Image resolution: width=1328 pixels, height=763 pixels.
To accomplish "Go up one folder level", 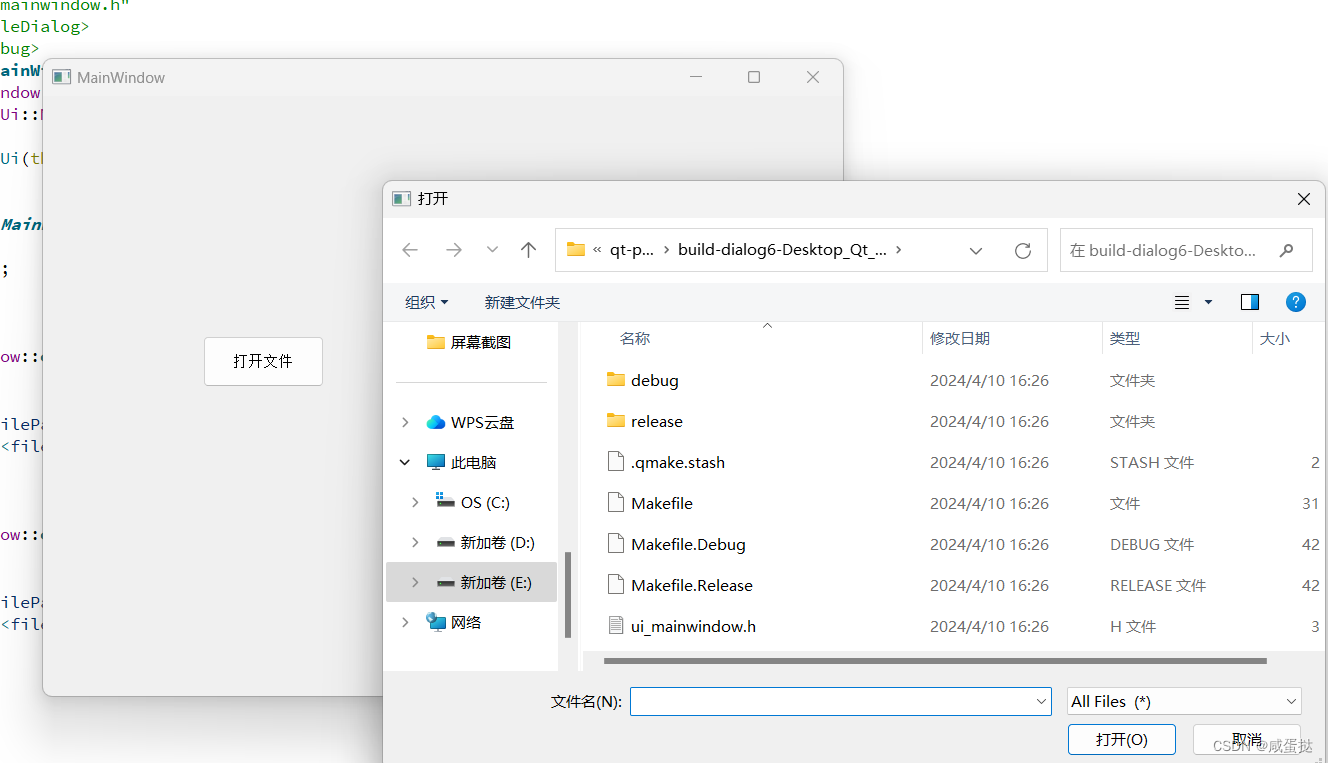I will point(528,250).
